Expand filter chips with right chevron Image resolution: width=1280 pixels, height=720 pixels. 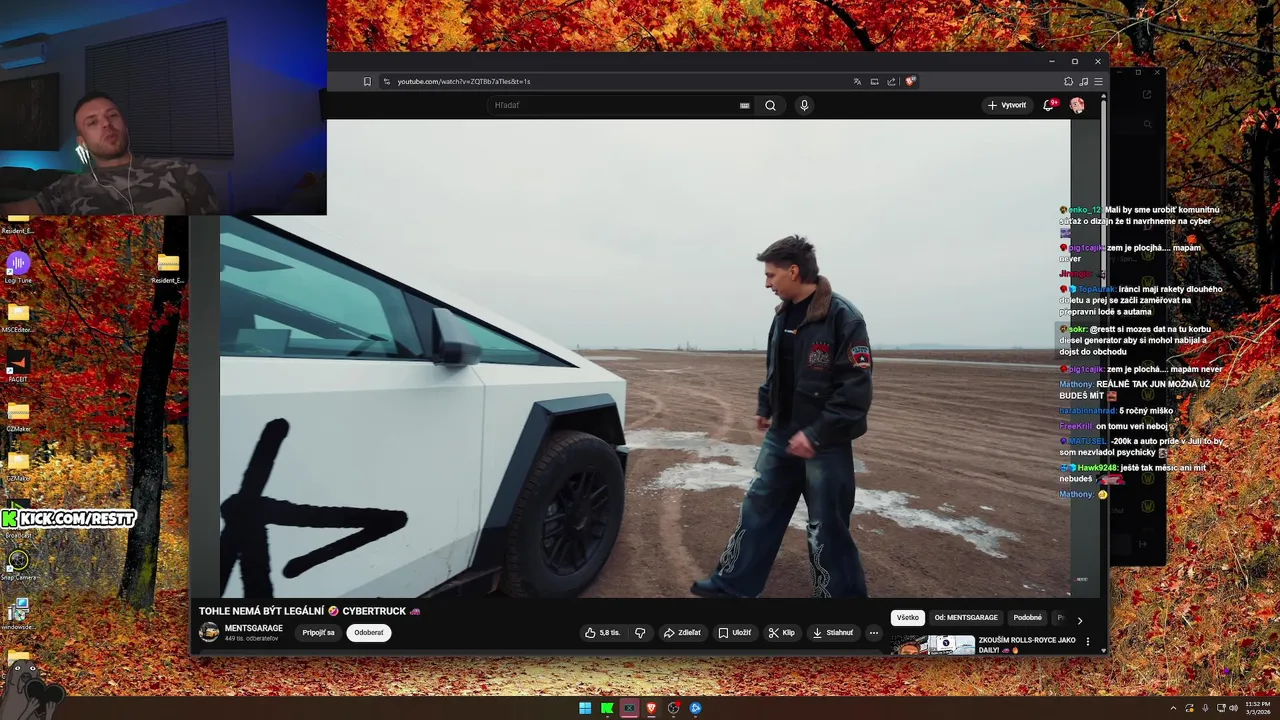1079,620
